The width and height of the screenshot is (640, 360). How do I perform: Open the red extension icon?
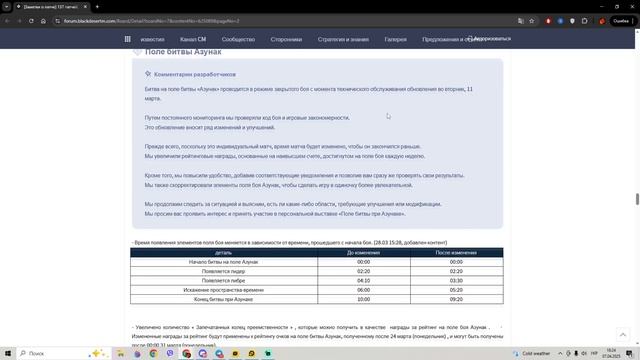[548, 21]
